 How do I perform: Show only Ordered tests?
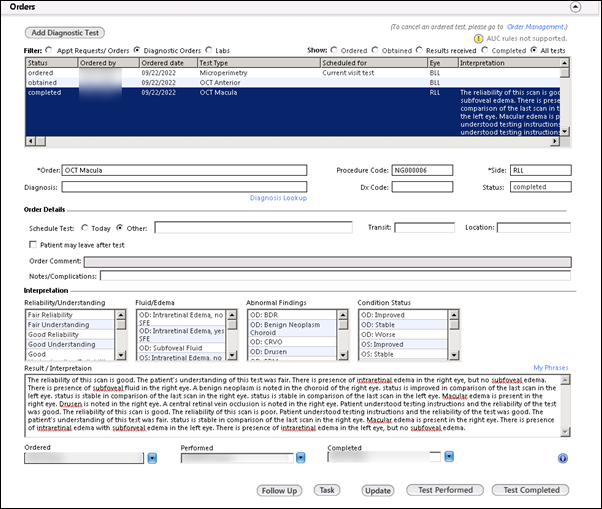tap(334, 50)
